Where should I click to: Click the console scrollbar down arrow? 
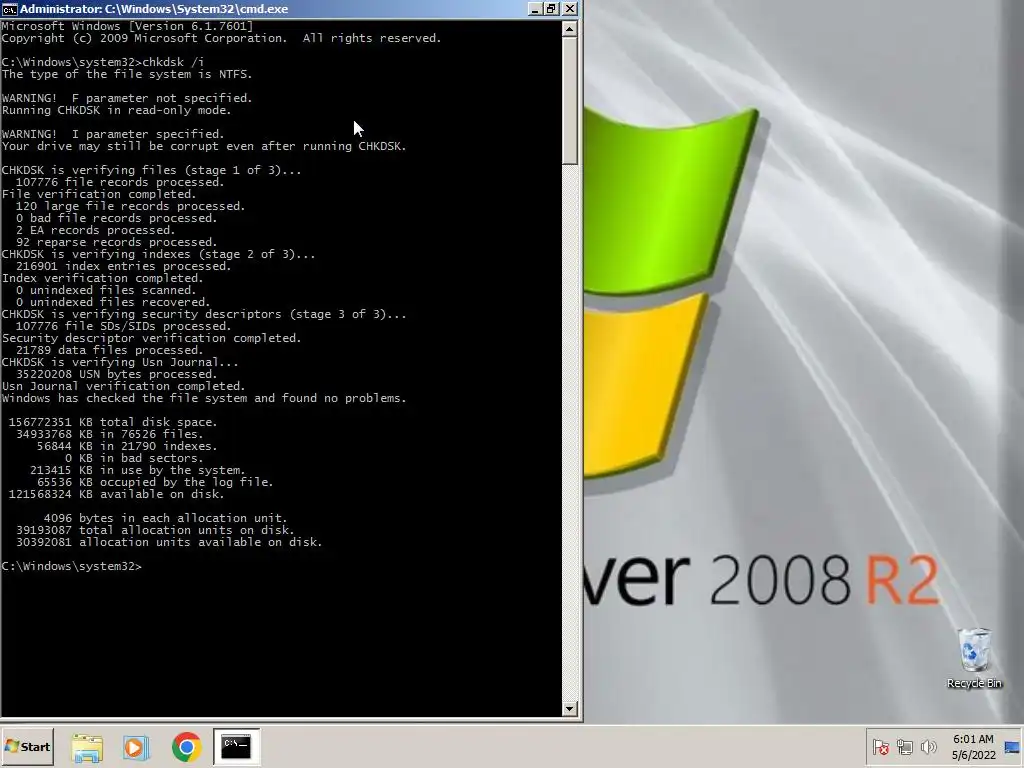(569, 708)
